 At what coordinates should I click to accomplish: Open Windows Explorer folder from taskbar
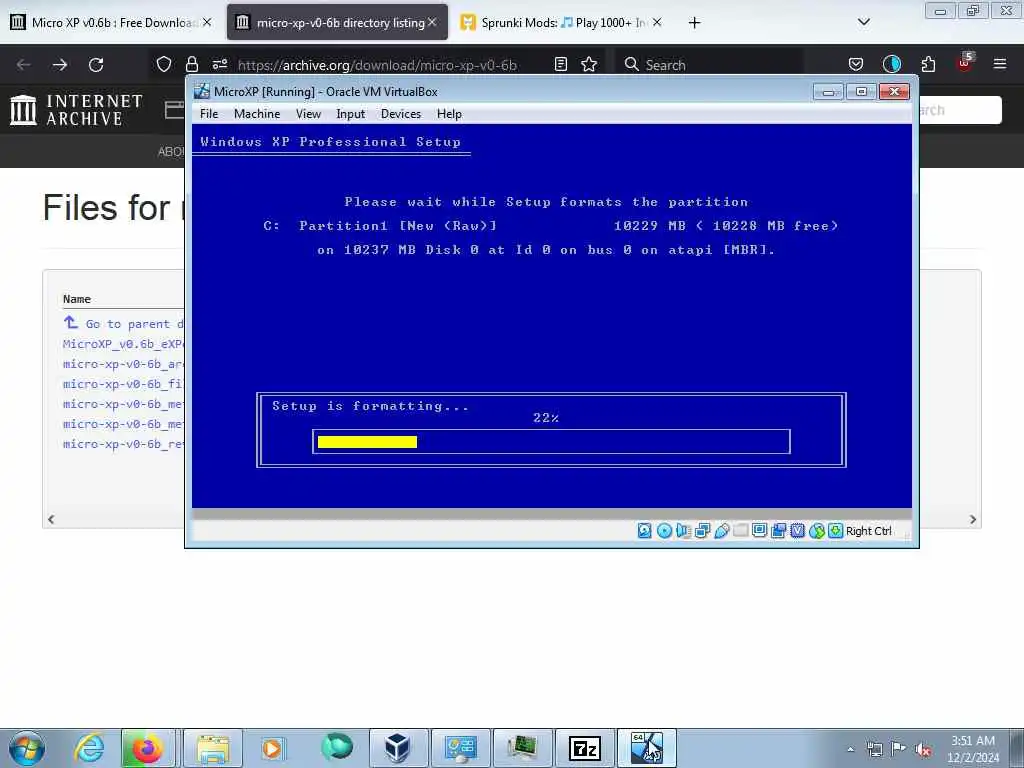pos(213,748)
